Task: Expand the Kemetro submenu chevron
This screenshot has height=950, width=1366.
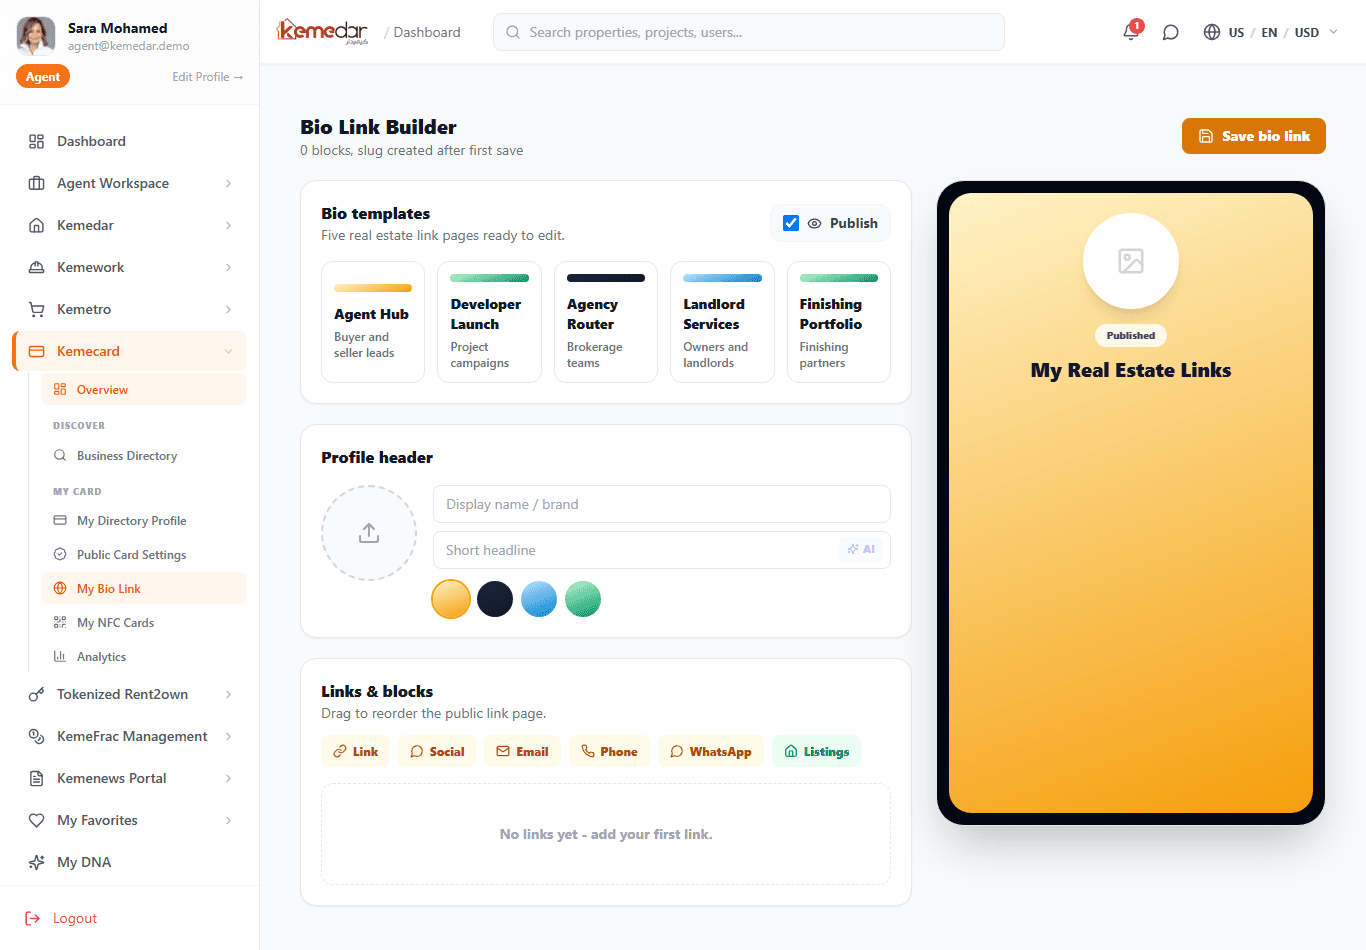Action: click(228, 309)
